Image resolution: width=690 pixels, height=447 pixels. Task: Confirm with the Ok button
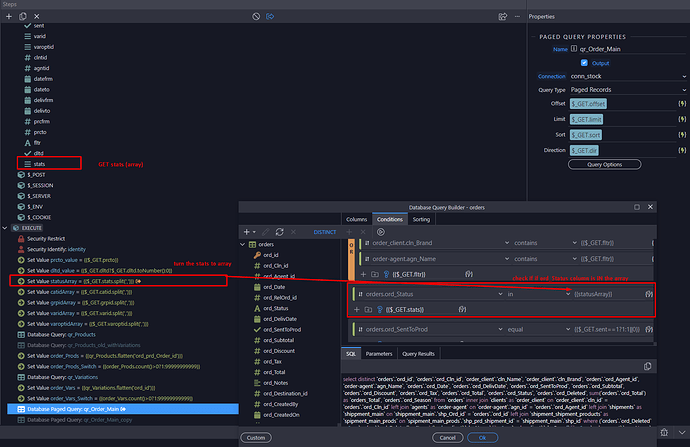(x=482, y=438)
